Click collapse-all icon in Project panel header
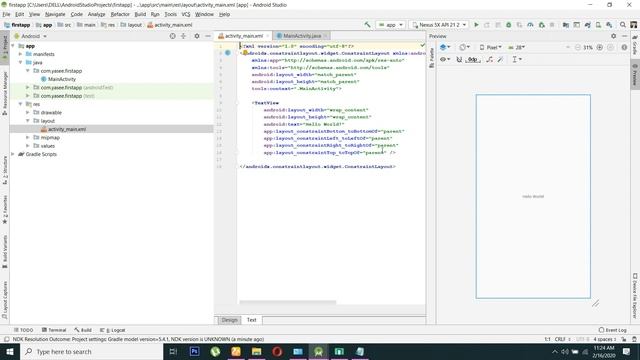Image resolution: width=640 pixels, height=360 pixels. [x=184, y=36]
